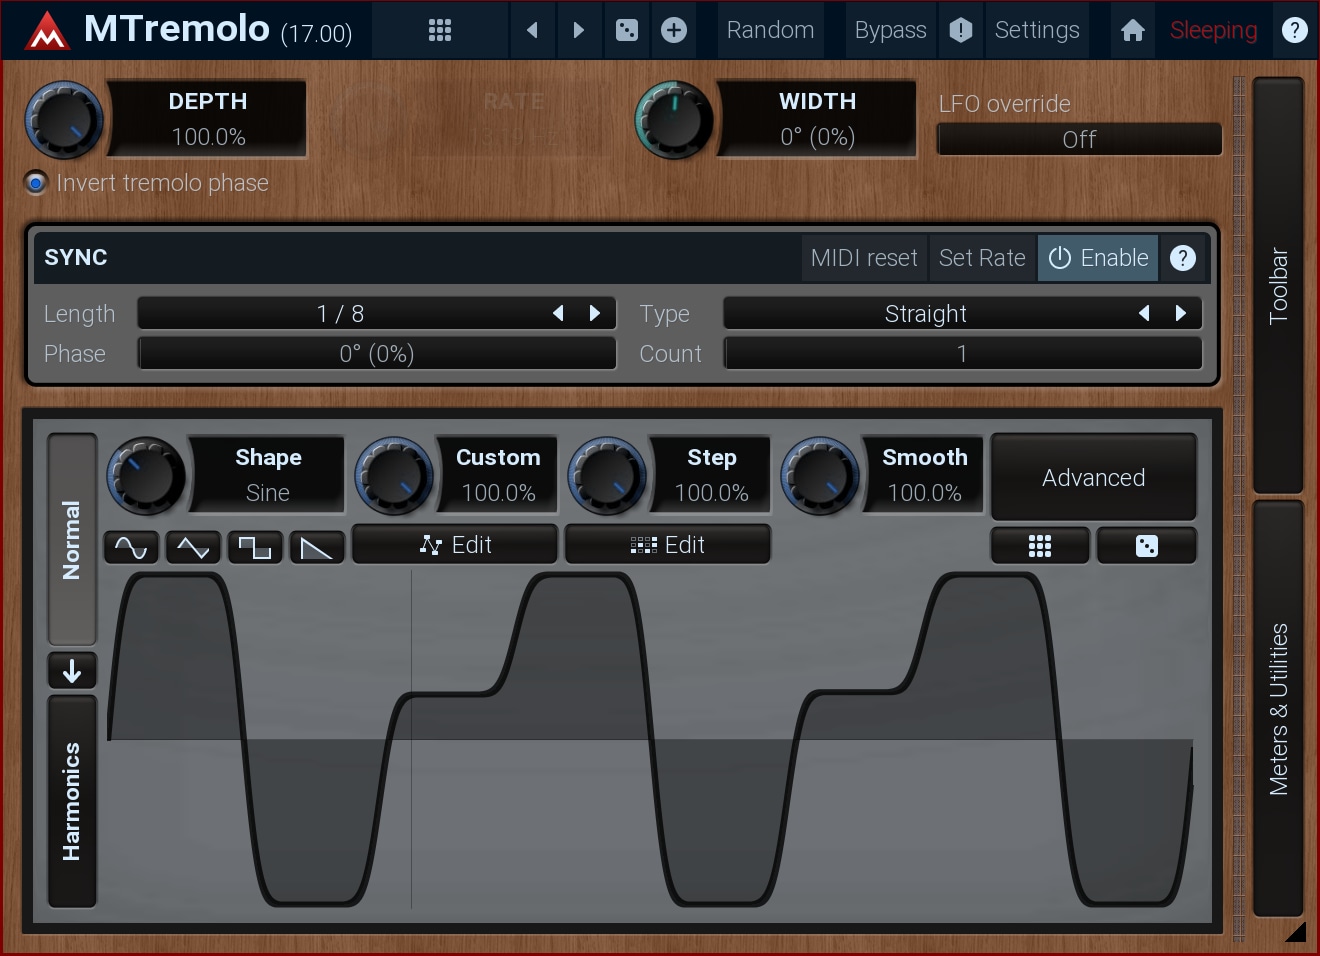Switch to the Normal tab

click(x=72, y=539)
